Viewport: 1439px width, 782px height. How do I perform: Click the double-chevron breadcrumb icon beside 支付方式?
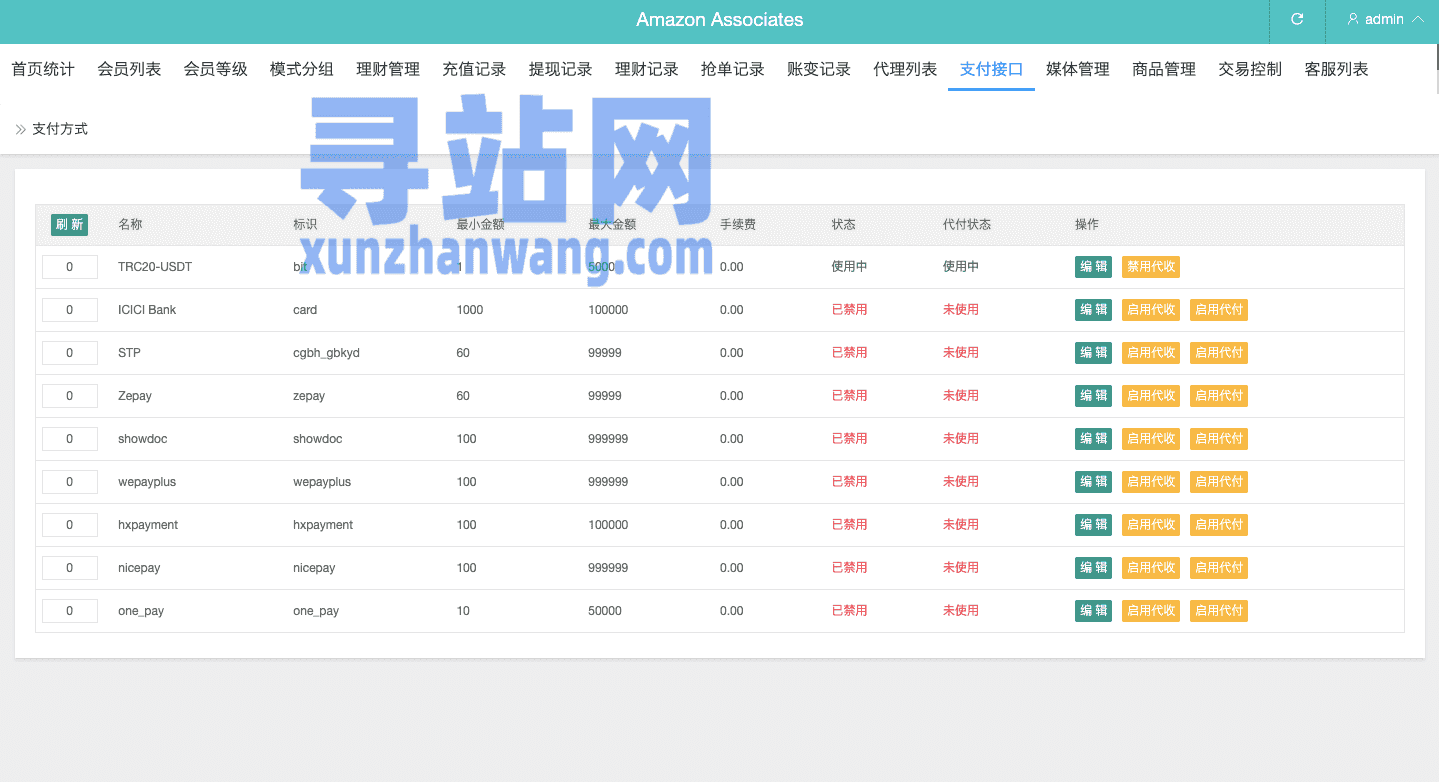[21, 129]
